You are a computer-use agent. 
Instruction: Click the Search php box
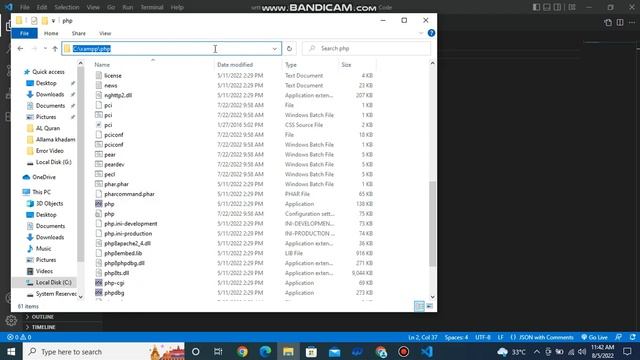tap(366, 49)
